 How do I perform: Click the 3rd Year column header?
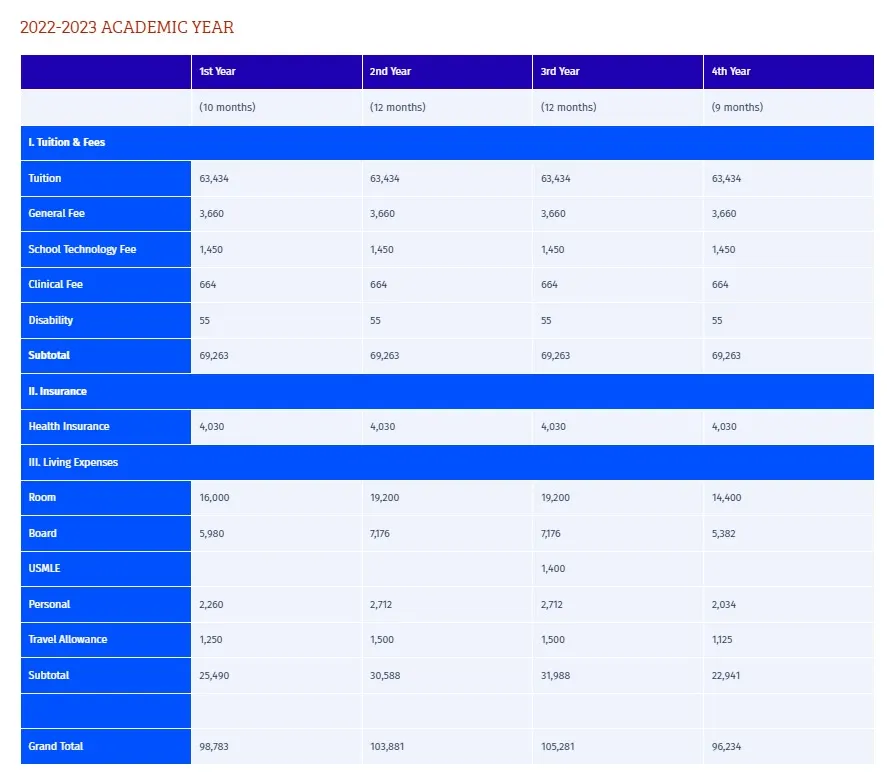[x=560, y=72]
